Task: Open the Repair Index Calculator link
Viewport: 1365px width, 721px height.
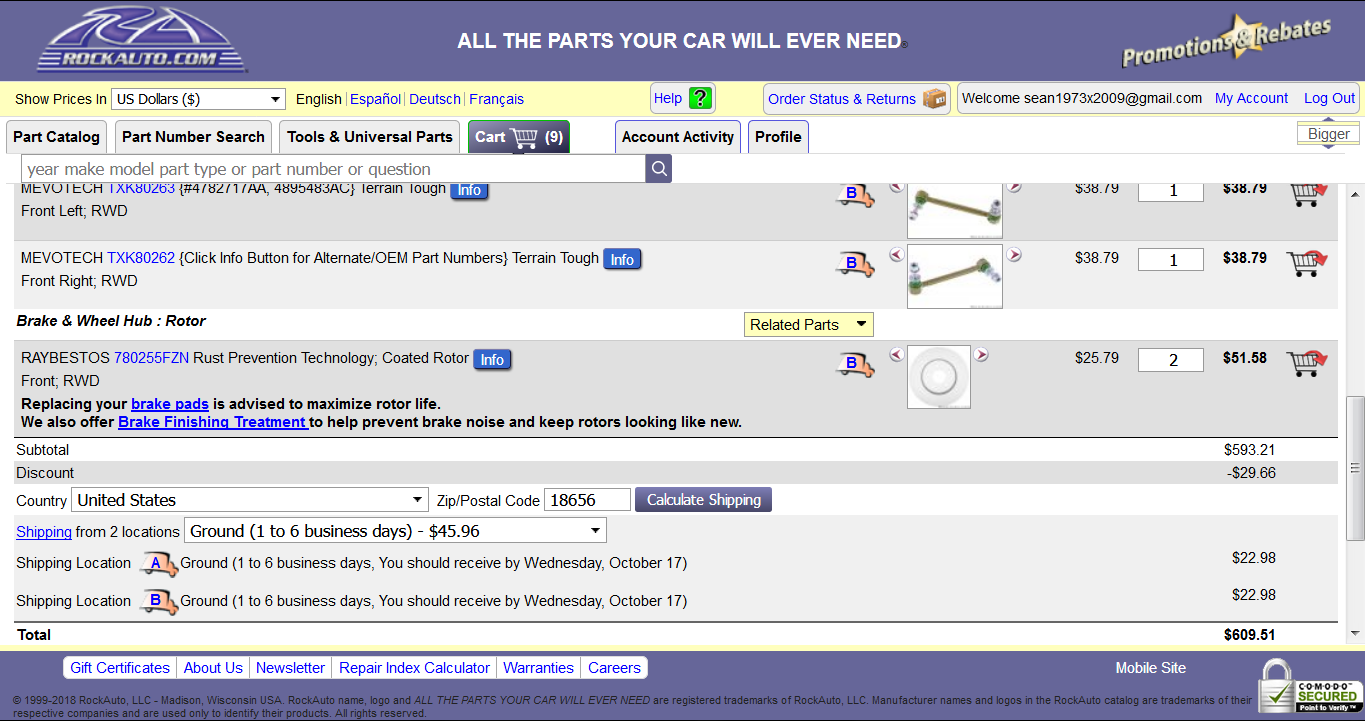Action: [414, 668]
